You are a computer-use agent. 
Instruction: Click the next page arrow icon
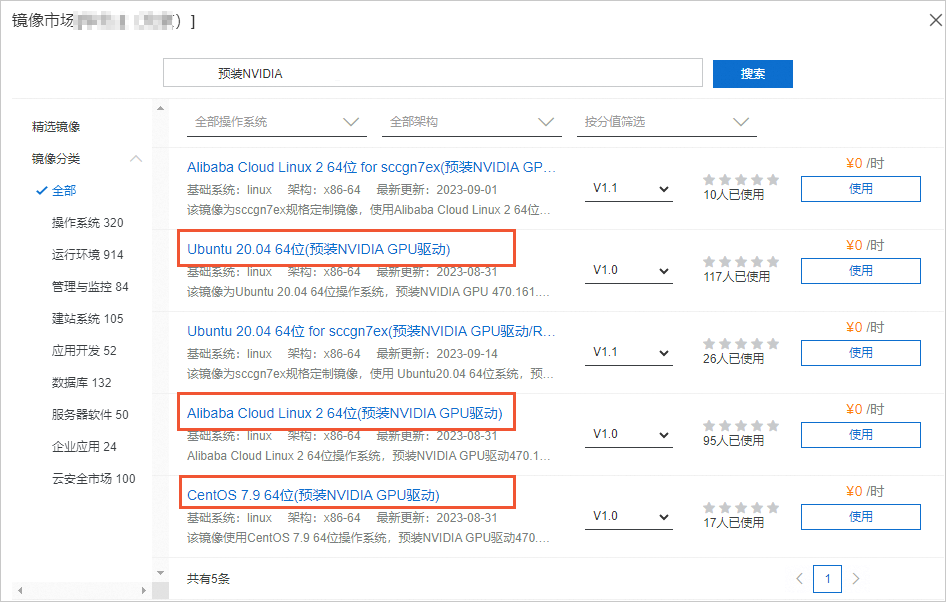pyautogui.click(x=856, y=578)
